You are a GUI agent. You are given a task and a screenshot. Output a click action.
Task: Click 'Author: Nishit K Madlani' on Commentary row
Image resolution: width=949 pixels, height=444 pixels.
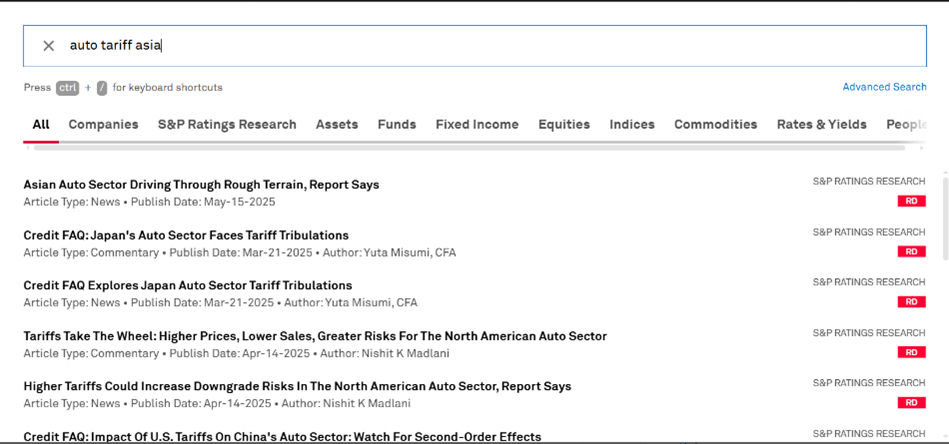[x=385, y=353]
